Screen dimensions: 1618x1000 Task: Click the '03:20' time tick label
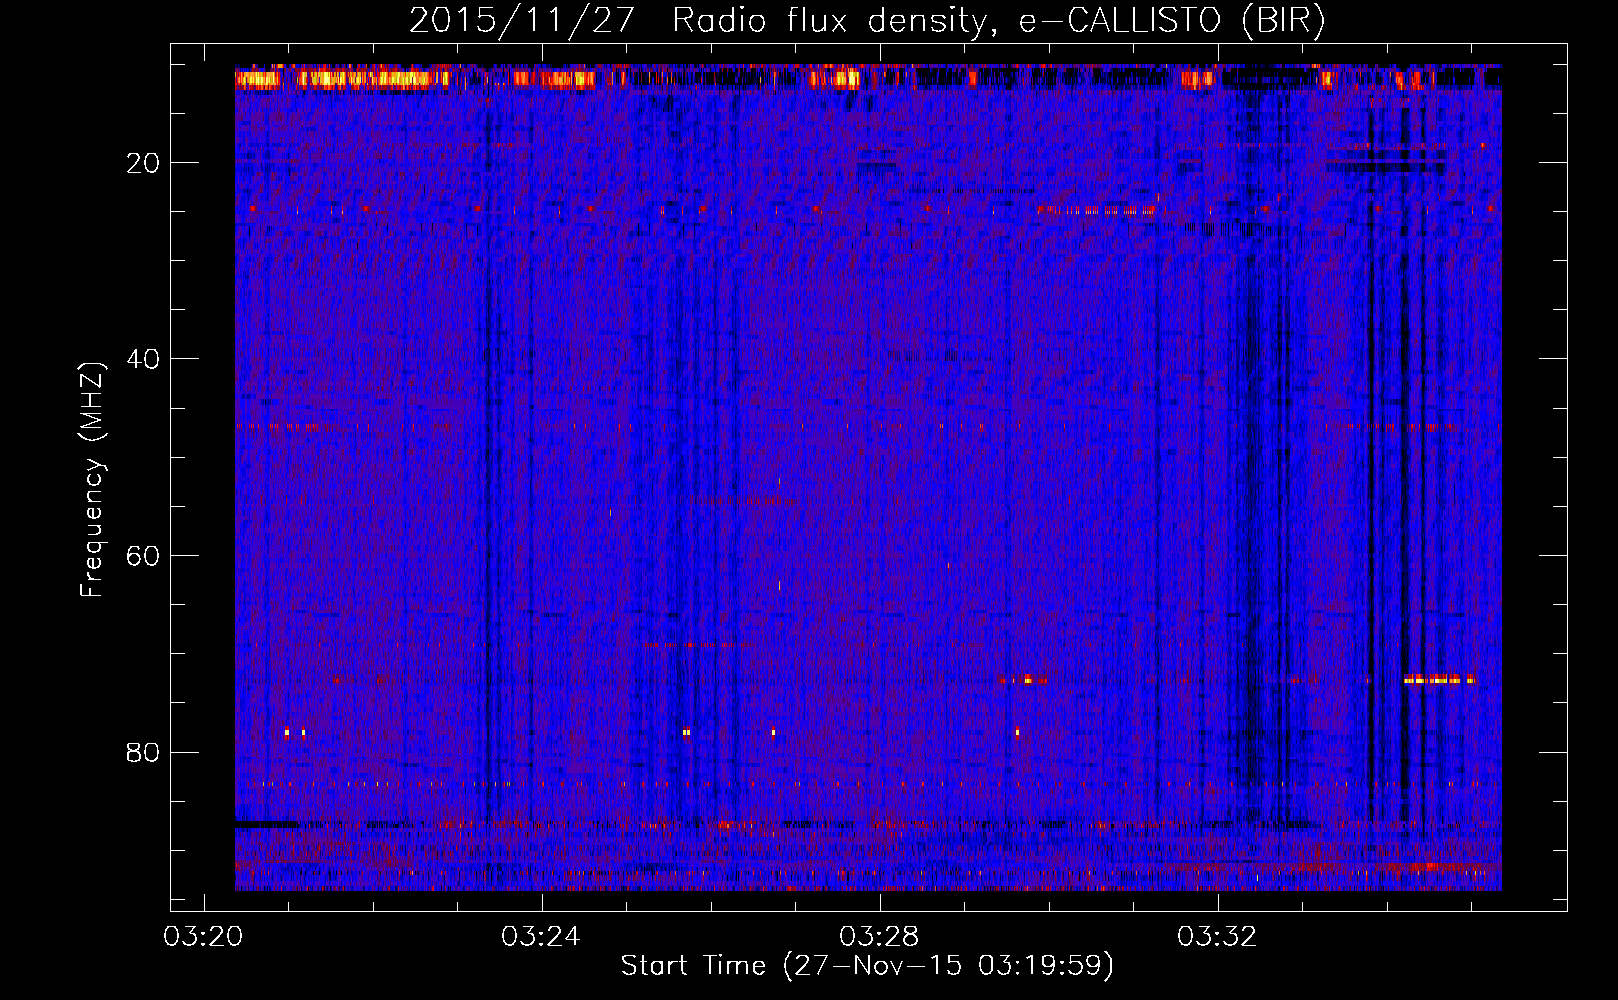pyautogui.click(x=204, y=937)
